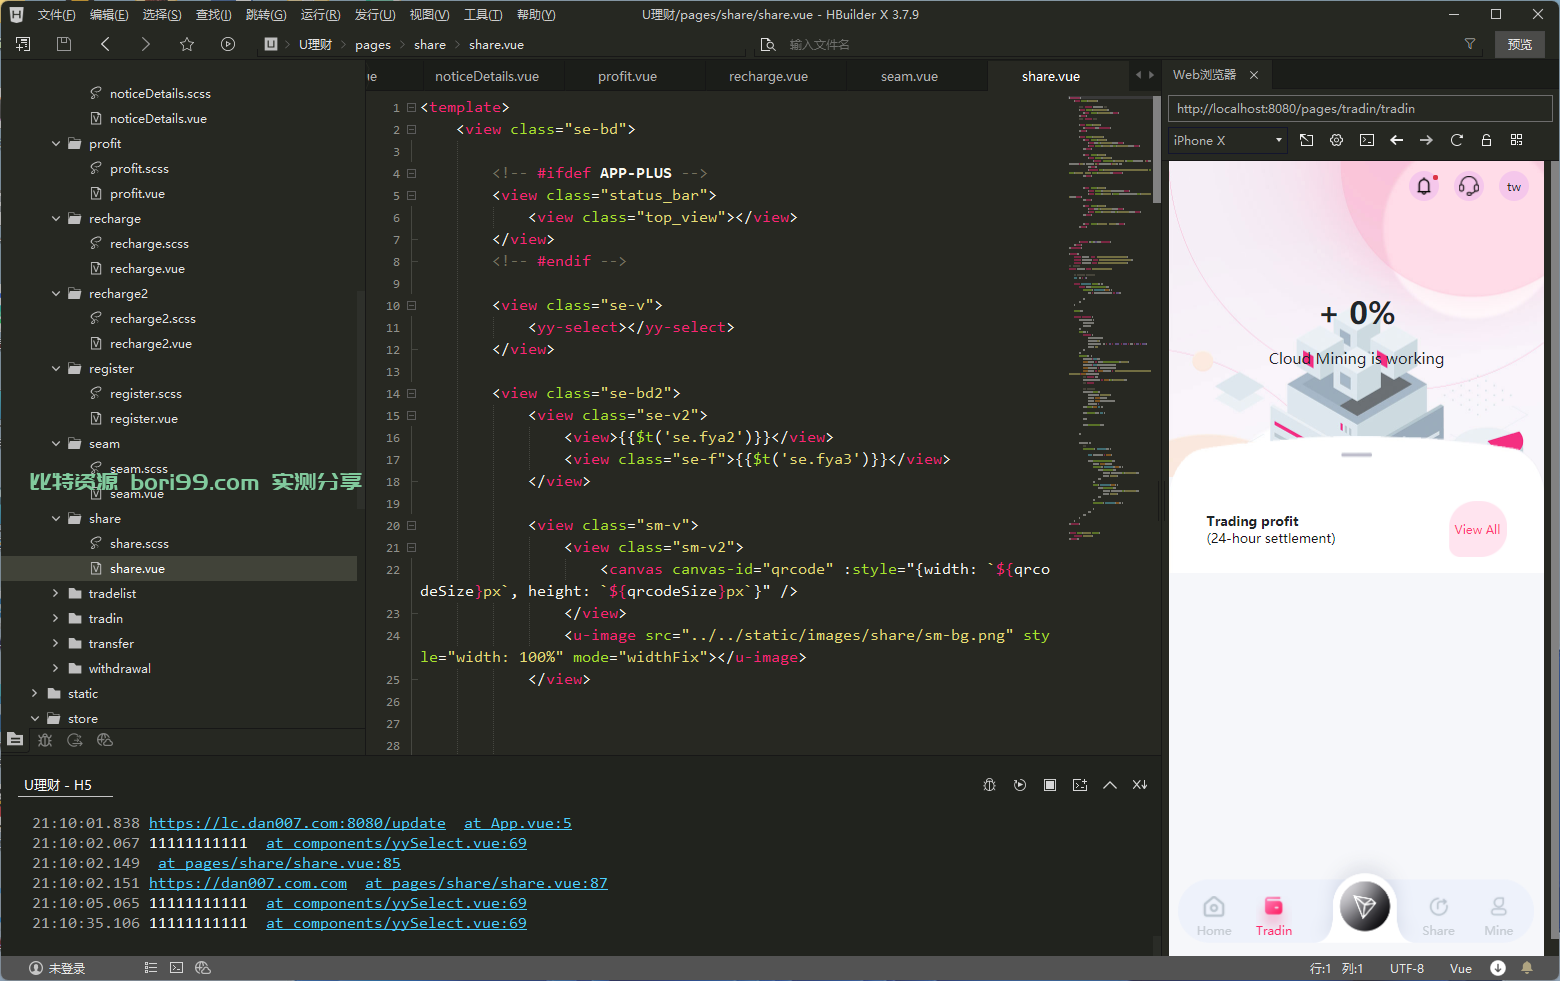Viewport: 1560px width, 981px height.
Task: Click the New file toolbar icon
Action: pyautogui.click(x=23, y=44)
